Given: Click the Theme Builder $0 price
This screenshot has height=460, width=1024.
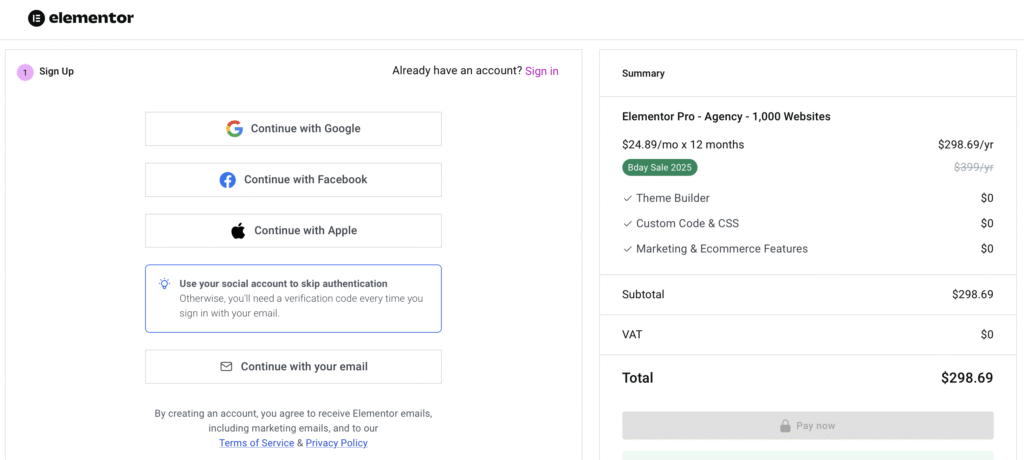Looking at the screenshot, I should pos(987,198).
